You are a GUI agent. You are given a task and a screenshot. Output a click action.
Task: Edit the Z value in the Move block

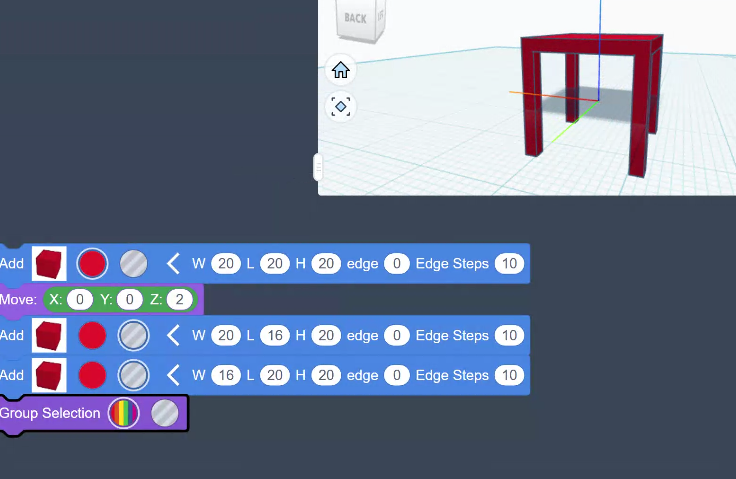point(179,300)
